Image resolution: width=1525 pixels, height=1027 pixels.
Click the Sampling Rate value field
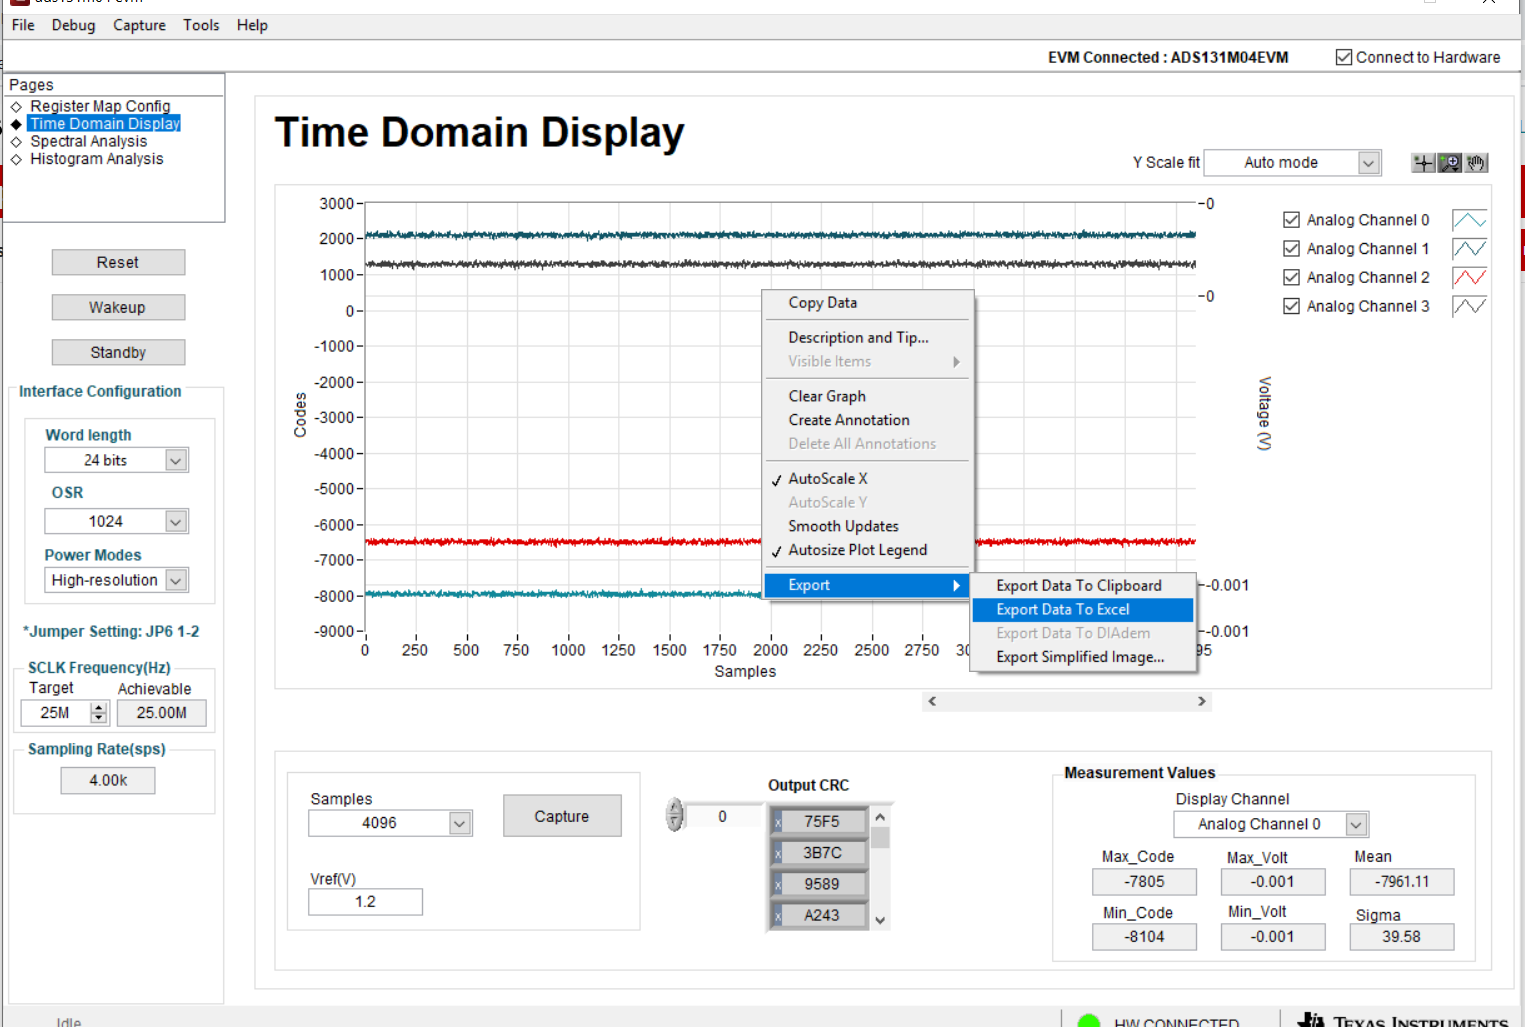click(108, 781)
